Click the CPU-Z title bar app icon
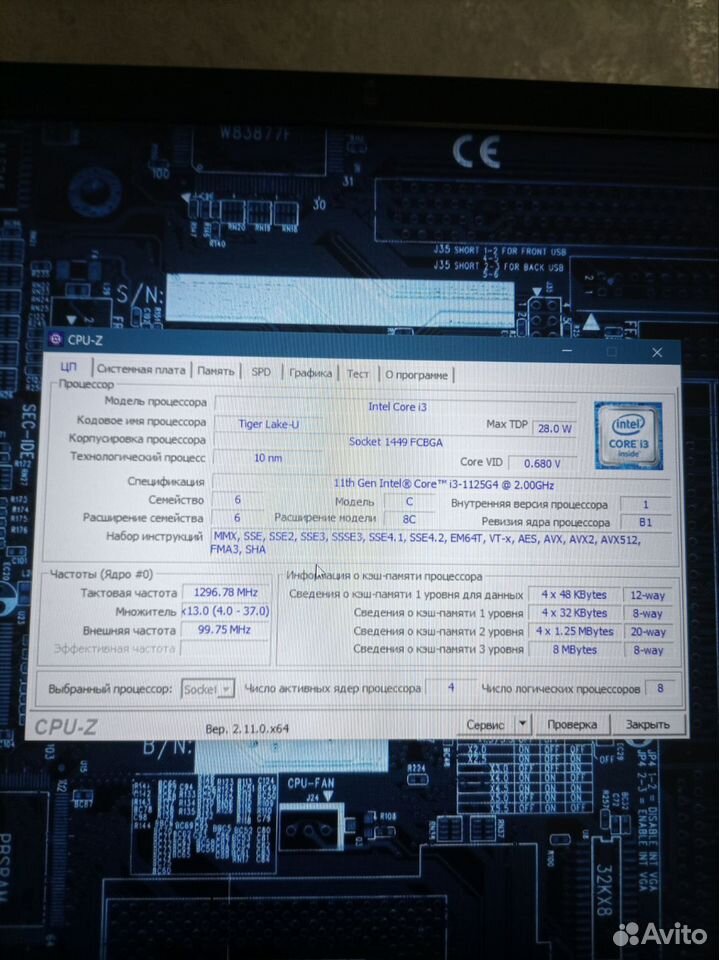719x960 pixels. 55,340
